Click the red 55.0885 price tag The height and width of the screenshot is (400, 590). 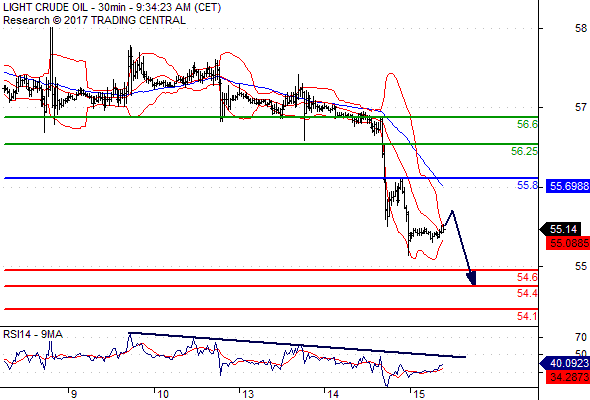568,243
